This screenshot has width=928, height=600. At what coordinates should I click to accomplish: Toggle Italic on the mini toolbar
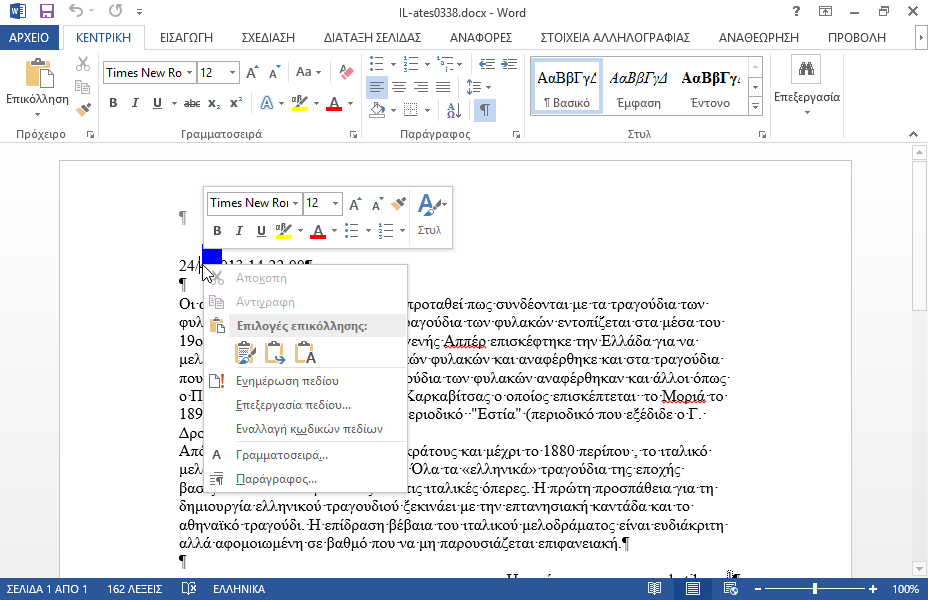[239, 231]
